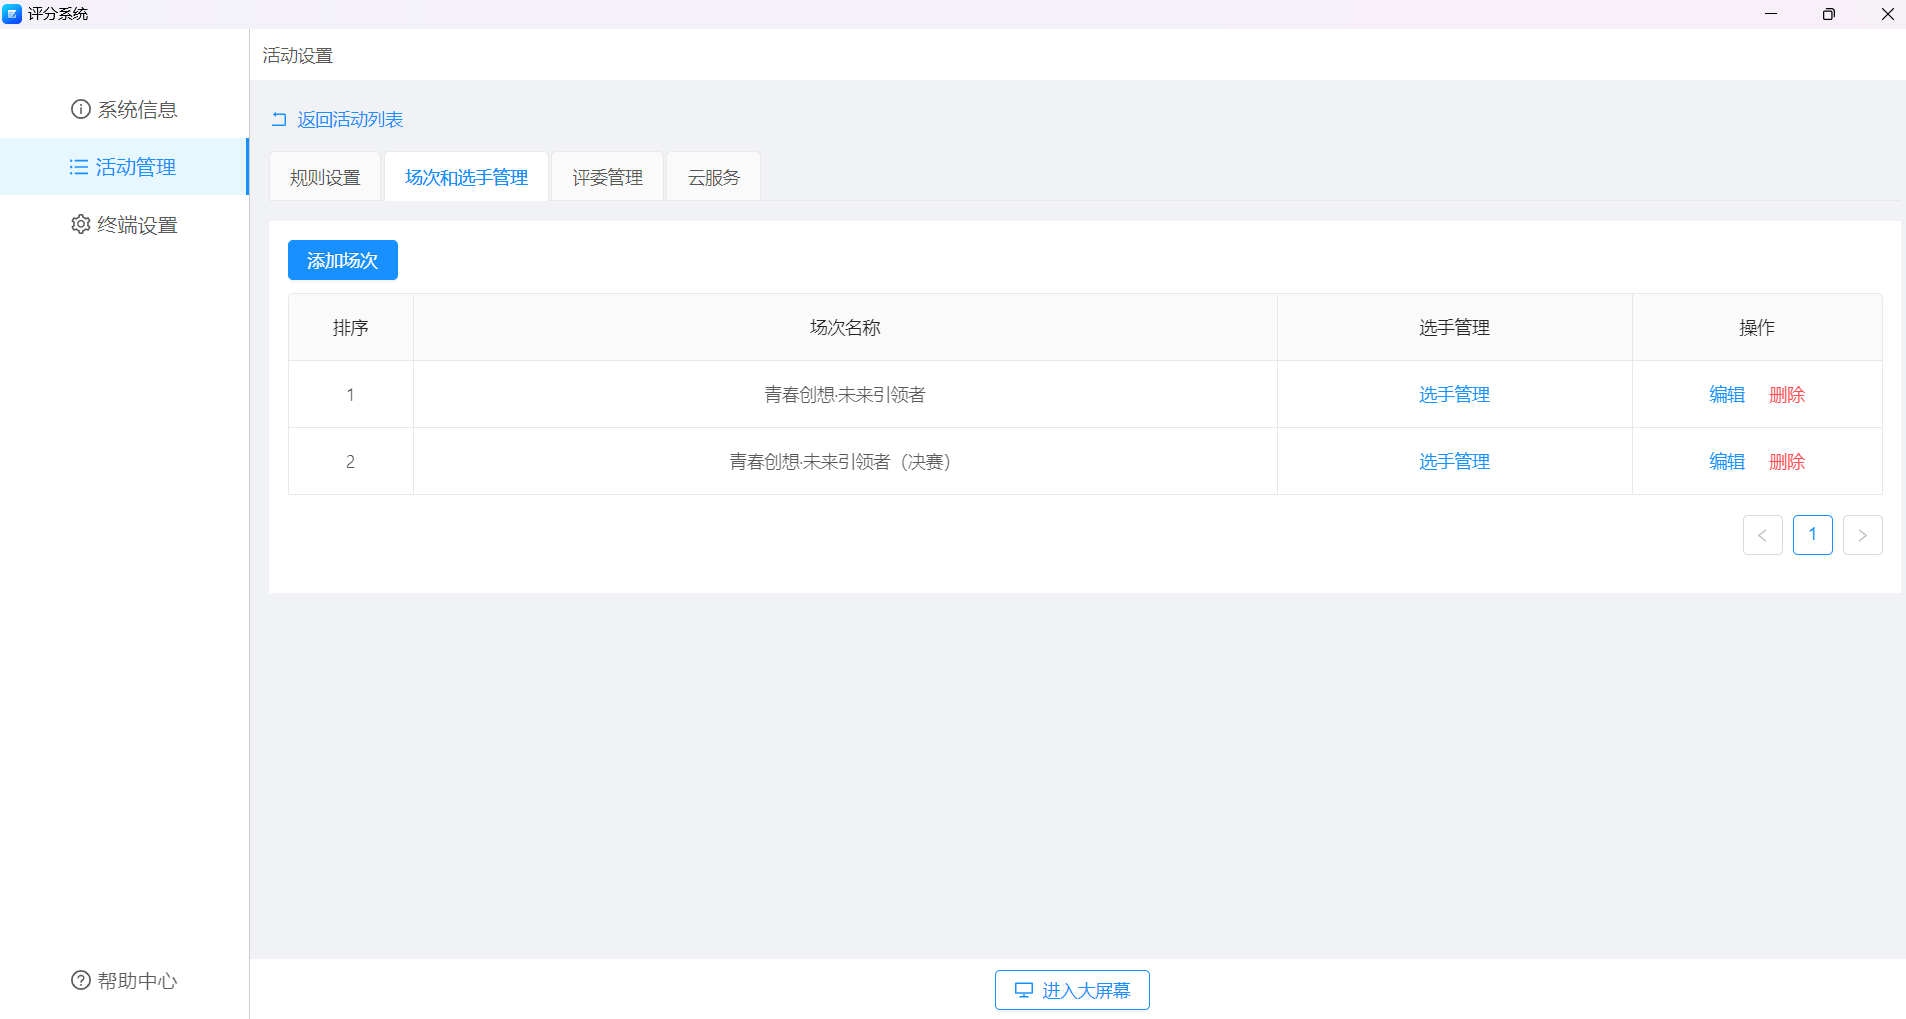Click the 系统信息 info icon in sidebar
The image size is (1906, 1019).
[81, 109]
